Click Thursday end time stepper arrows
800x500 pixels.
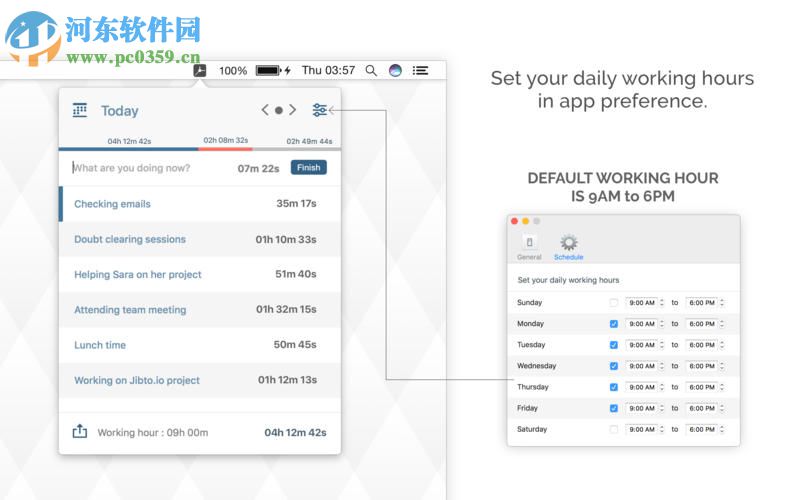[721, 387]
